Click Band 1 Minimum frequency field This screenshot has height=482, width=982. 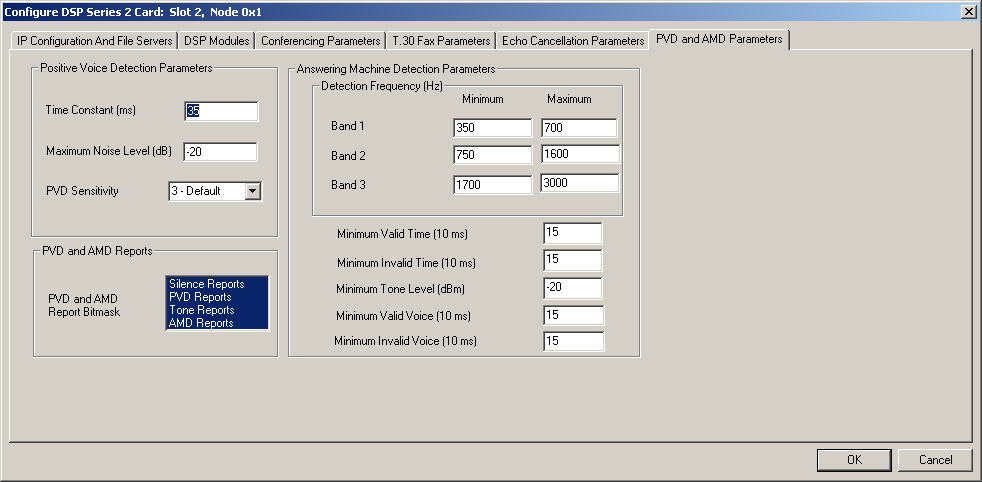tap(492, 128)
